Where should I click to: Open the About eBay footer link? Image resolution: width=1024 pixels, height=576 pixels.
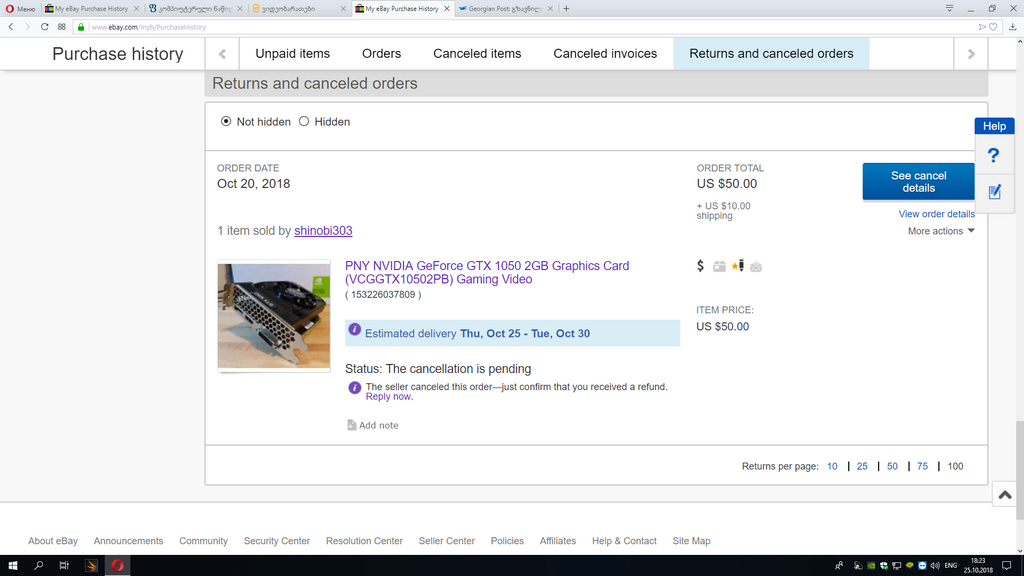click(x=53, y=541)
